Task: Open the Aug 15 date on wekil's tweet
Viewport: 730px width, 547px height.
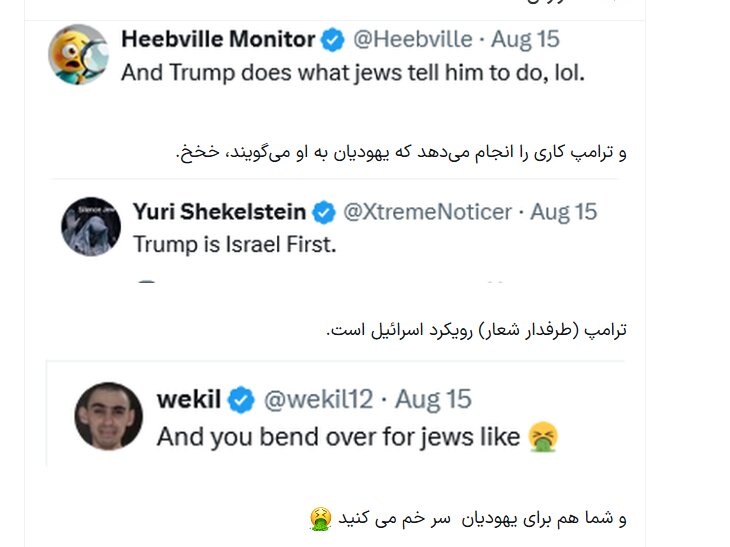Action: click(433, 400)
